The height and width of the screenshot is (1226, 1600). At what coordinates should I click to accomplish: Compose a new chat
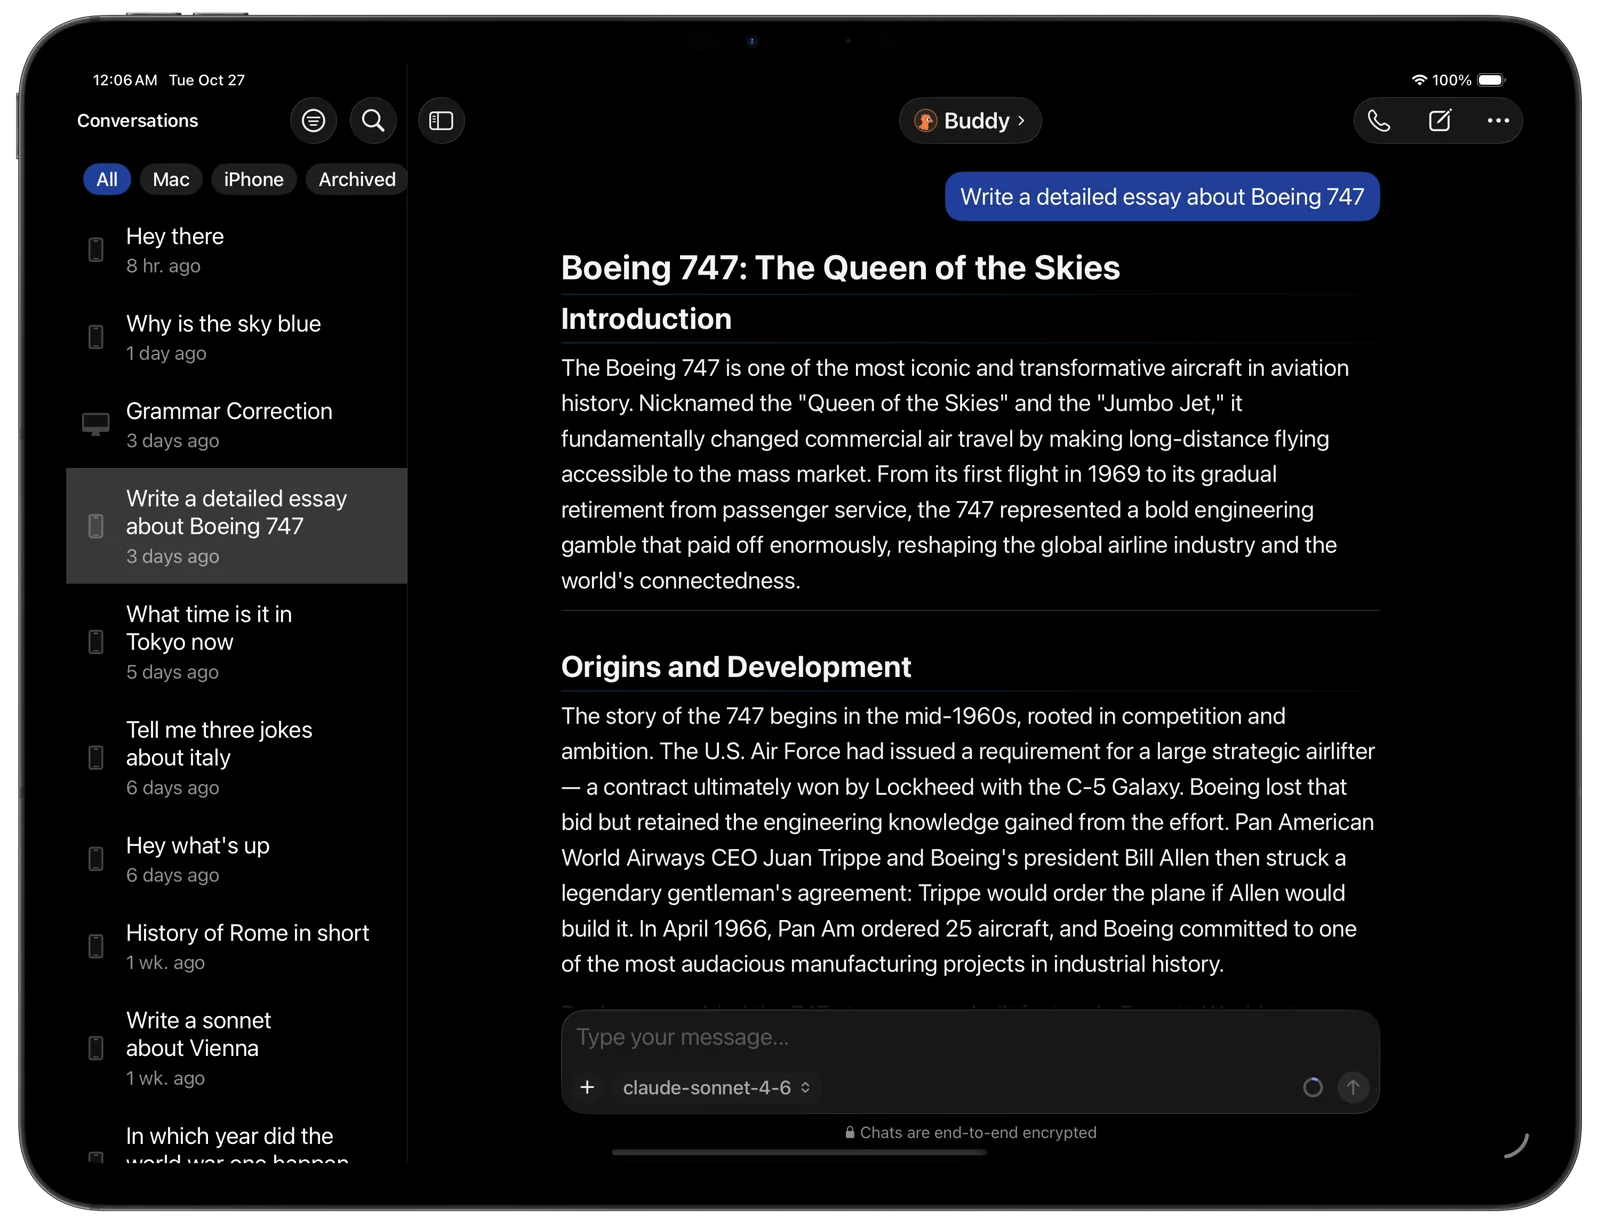tap(1439, 121)
